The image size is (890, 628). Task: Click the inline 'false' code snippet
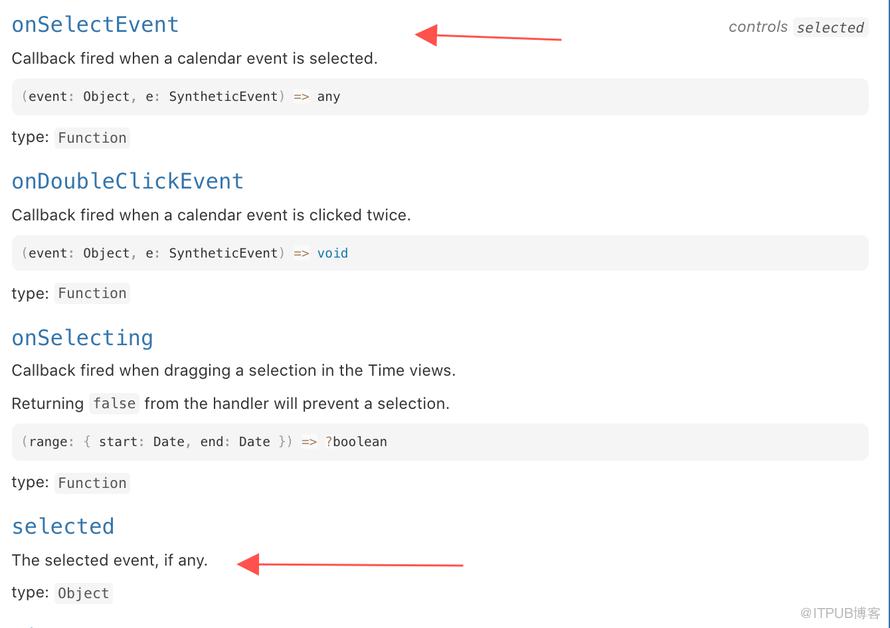[114, 403]
